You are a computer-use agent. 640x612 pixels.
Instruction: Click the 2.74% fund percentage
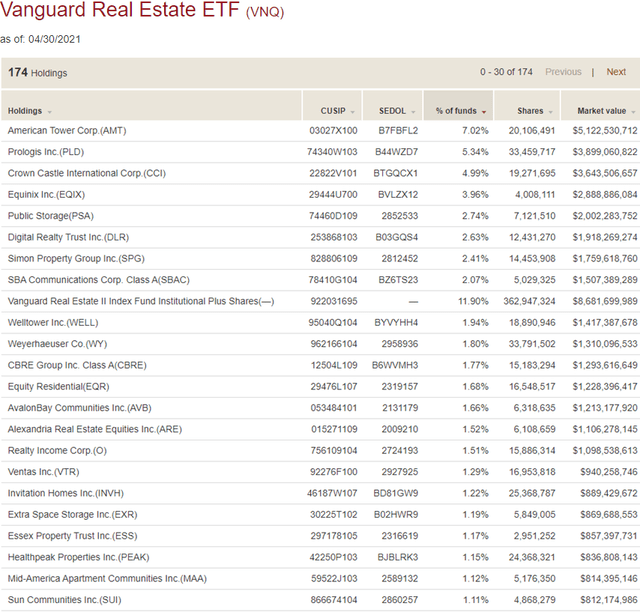coord(475,216)
